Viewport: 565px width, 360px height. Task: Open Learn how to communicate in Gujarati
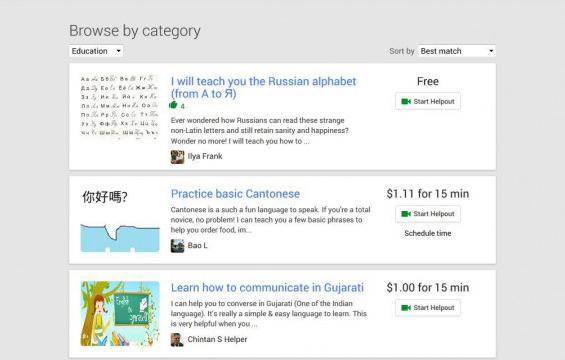267,288
